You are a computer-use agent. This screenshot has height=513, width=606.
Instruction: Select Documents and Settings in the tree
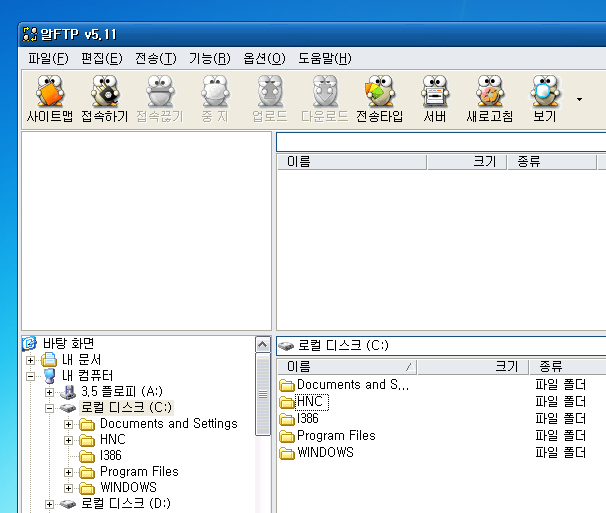169,423
